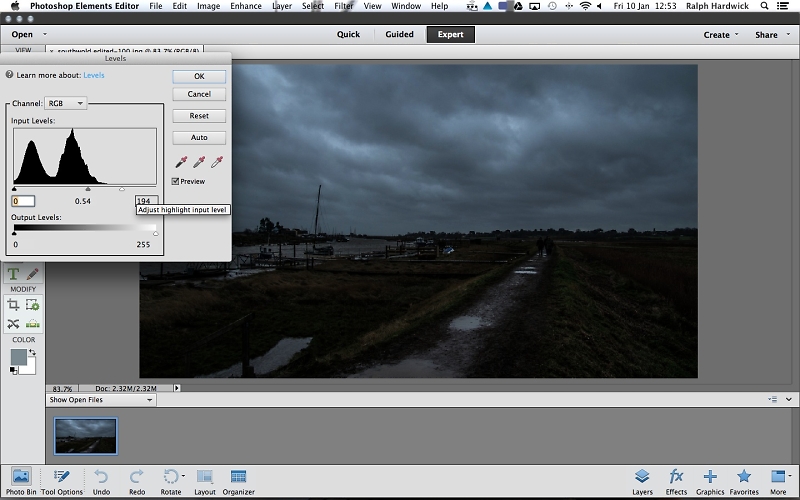This screenshot has height=500, width=800.
Task: Select the black point eyedropper in Levels
Action: point(181,162)
